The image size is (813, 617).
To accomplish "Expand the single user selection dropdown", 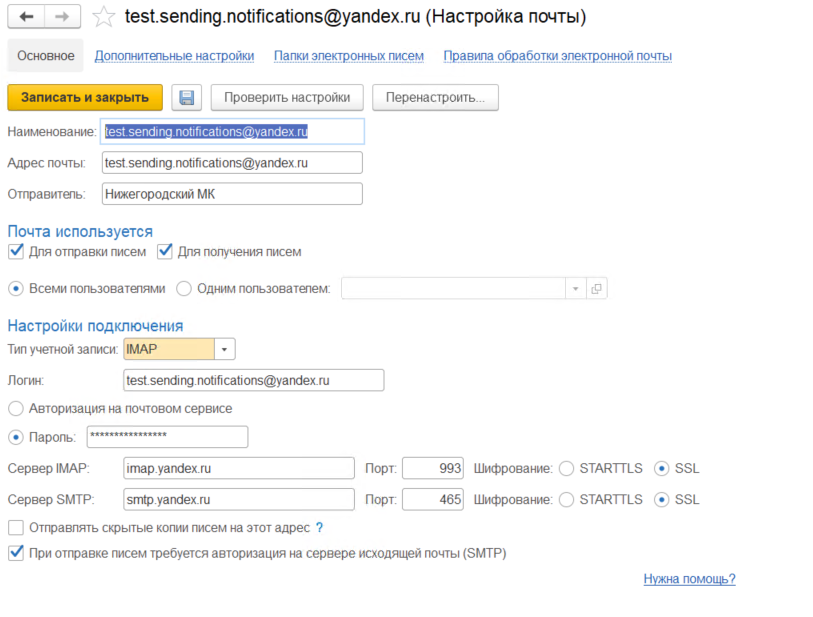I will 575,289.
